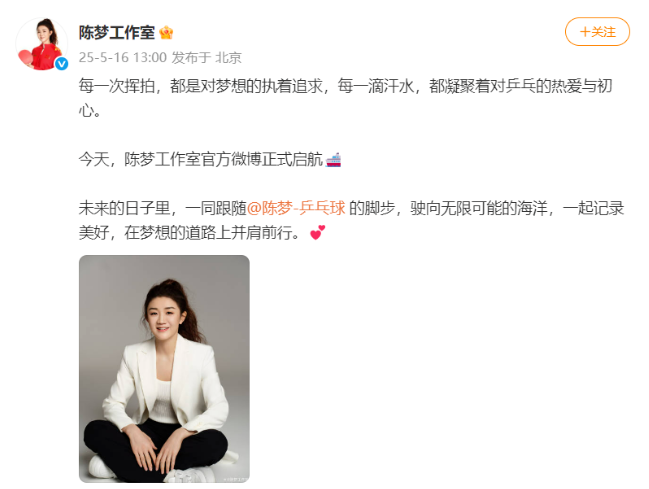Open the attached portrait photo
This screenshot has width=649, height=489.
click(164, 369)
